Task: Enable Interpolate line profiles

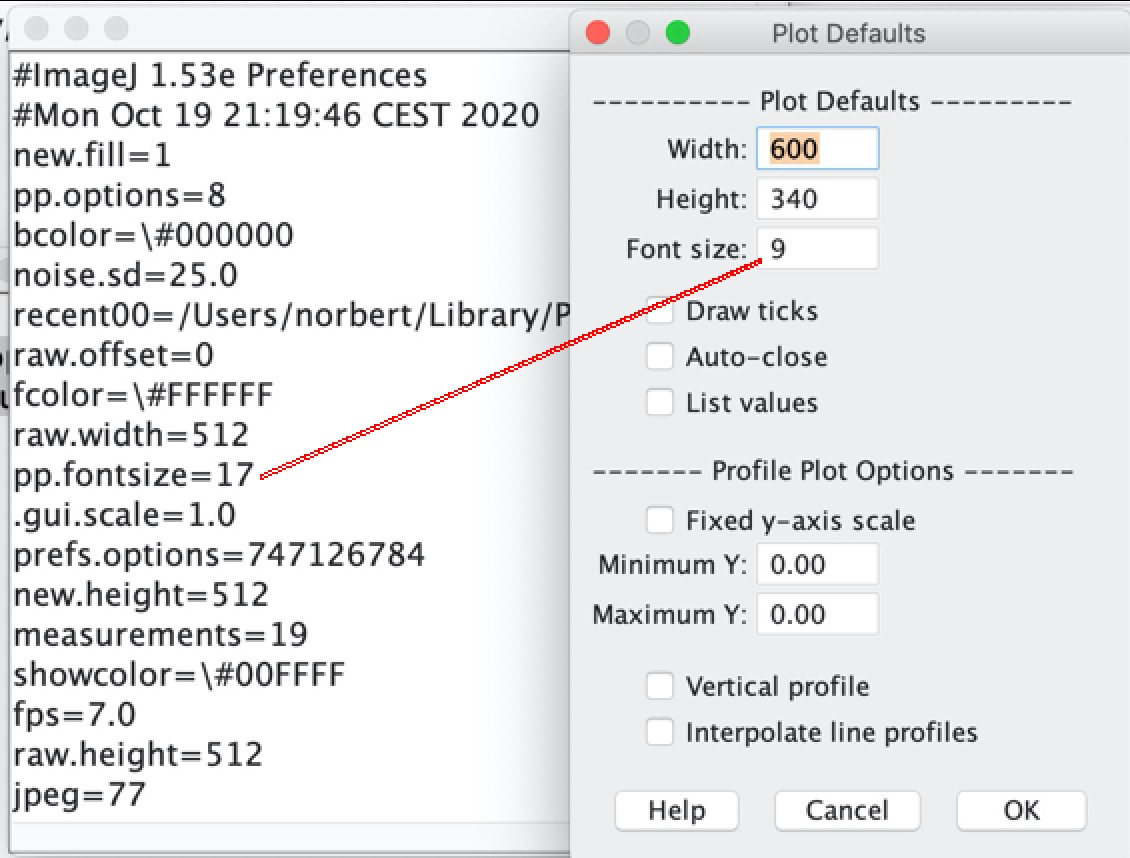Action: [660, 733]
